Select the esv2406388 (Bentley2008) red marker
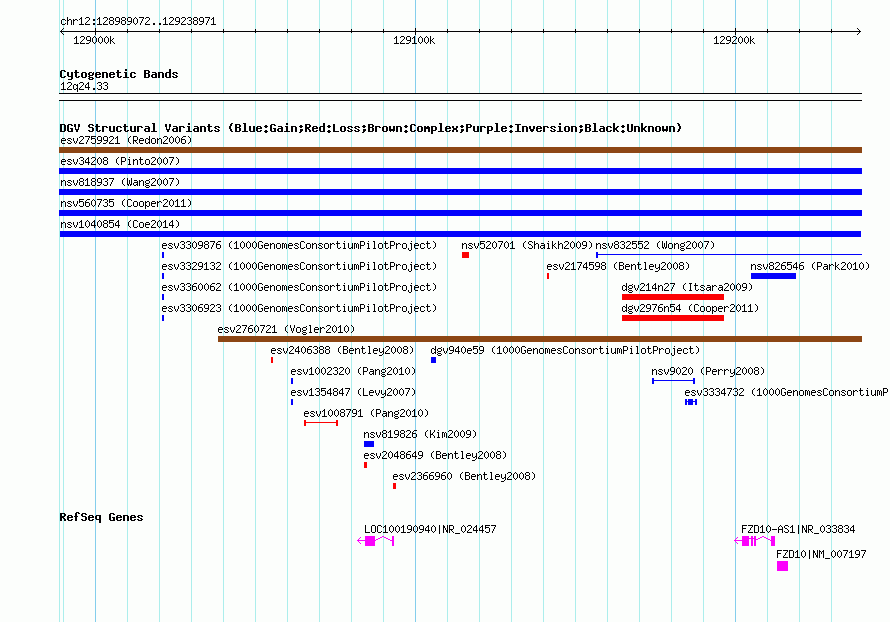The image size is (890, 622). [x=272, y=360]
